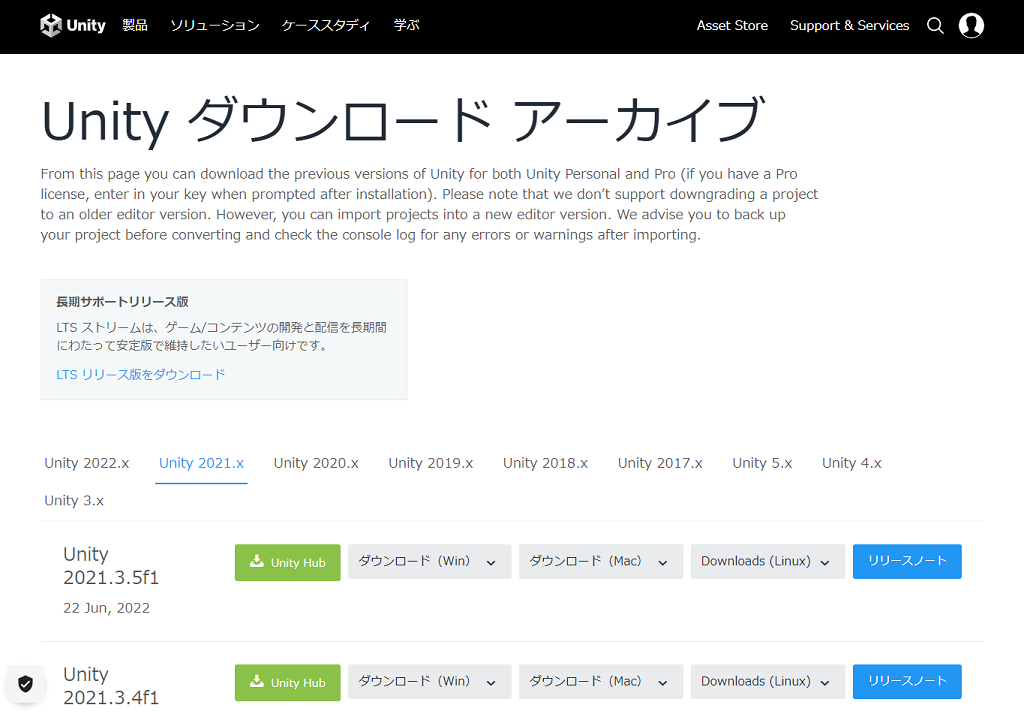This screenshot has height=714, width=1024.
Task: Select the Unity 2019.x tab
Action: (x=431, y=463)
